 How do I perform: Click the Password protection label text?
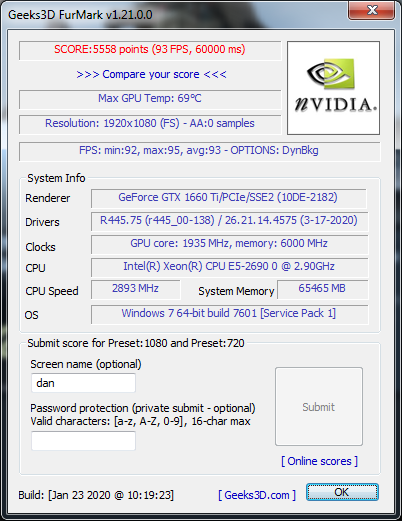pyautogui.click(x=143, y=408)
